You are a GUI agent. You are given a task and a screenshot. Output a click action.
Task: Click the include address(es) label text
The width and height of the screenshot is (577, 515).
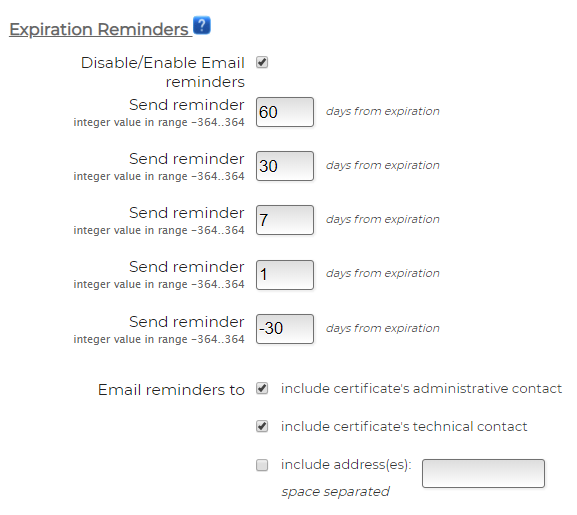pos(346,465)
